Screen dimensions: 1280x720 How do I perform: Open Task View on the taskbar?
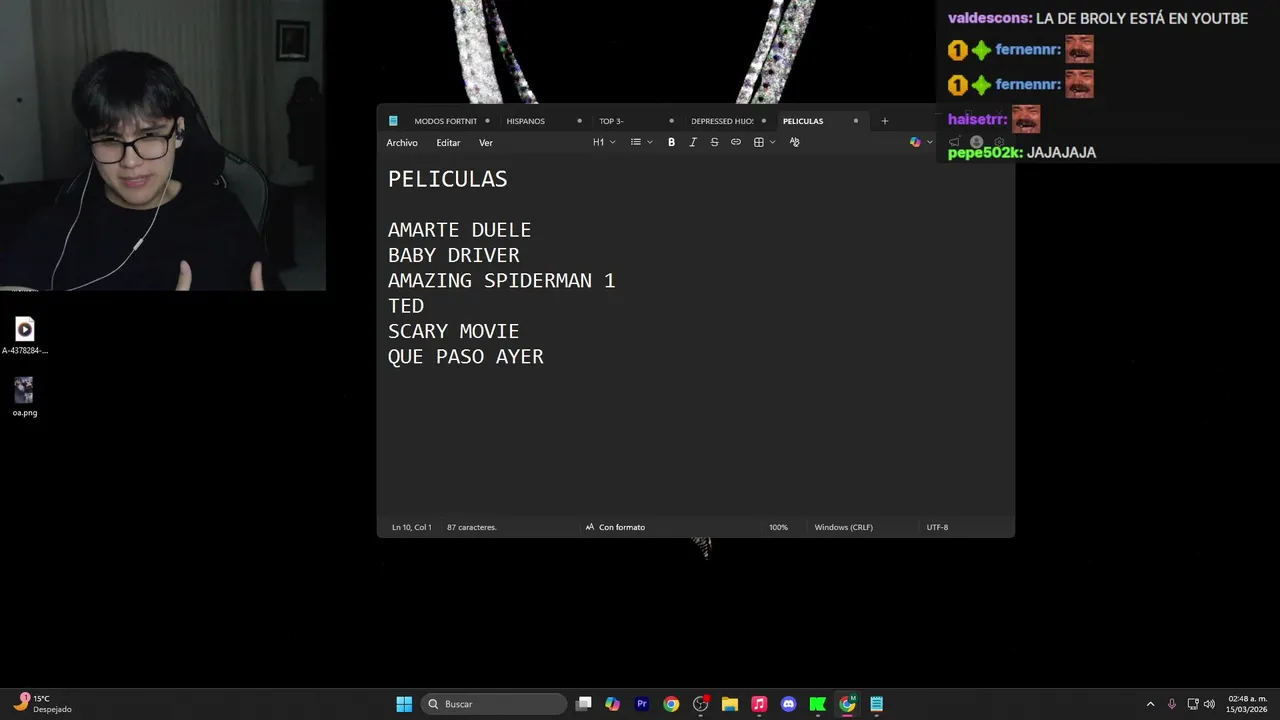pos(584,704)
